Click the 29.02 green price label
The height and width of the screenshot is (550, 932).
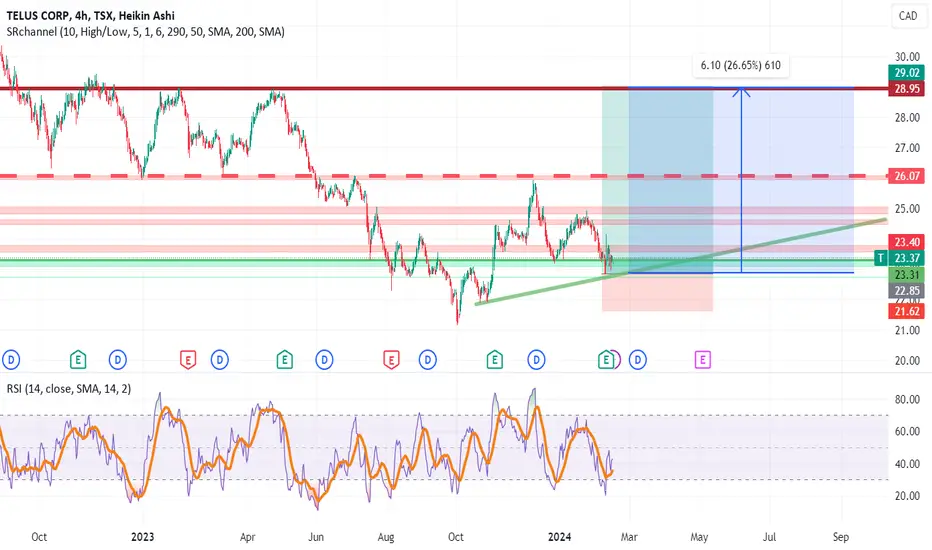[x=907, y=73]
